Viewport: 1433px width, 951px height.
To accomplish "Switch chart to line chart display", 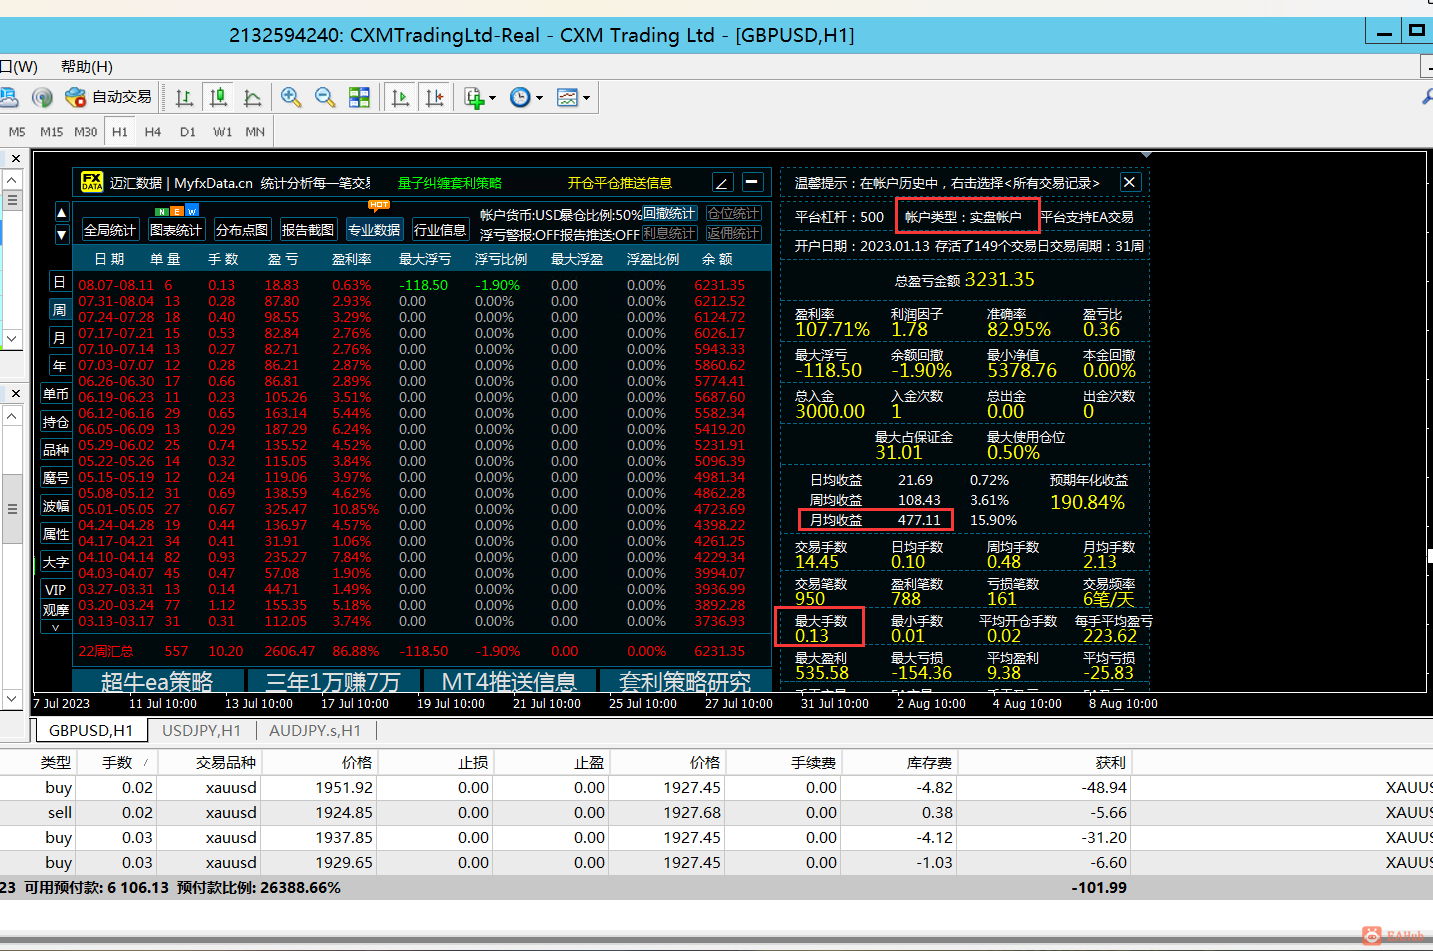I will (x=252, y=97).
